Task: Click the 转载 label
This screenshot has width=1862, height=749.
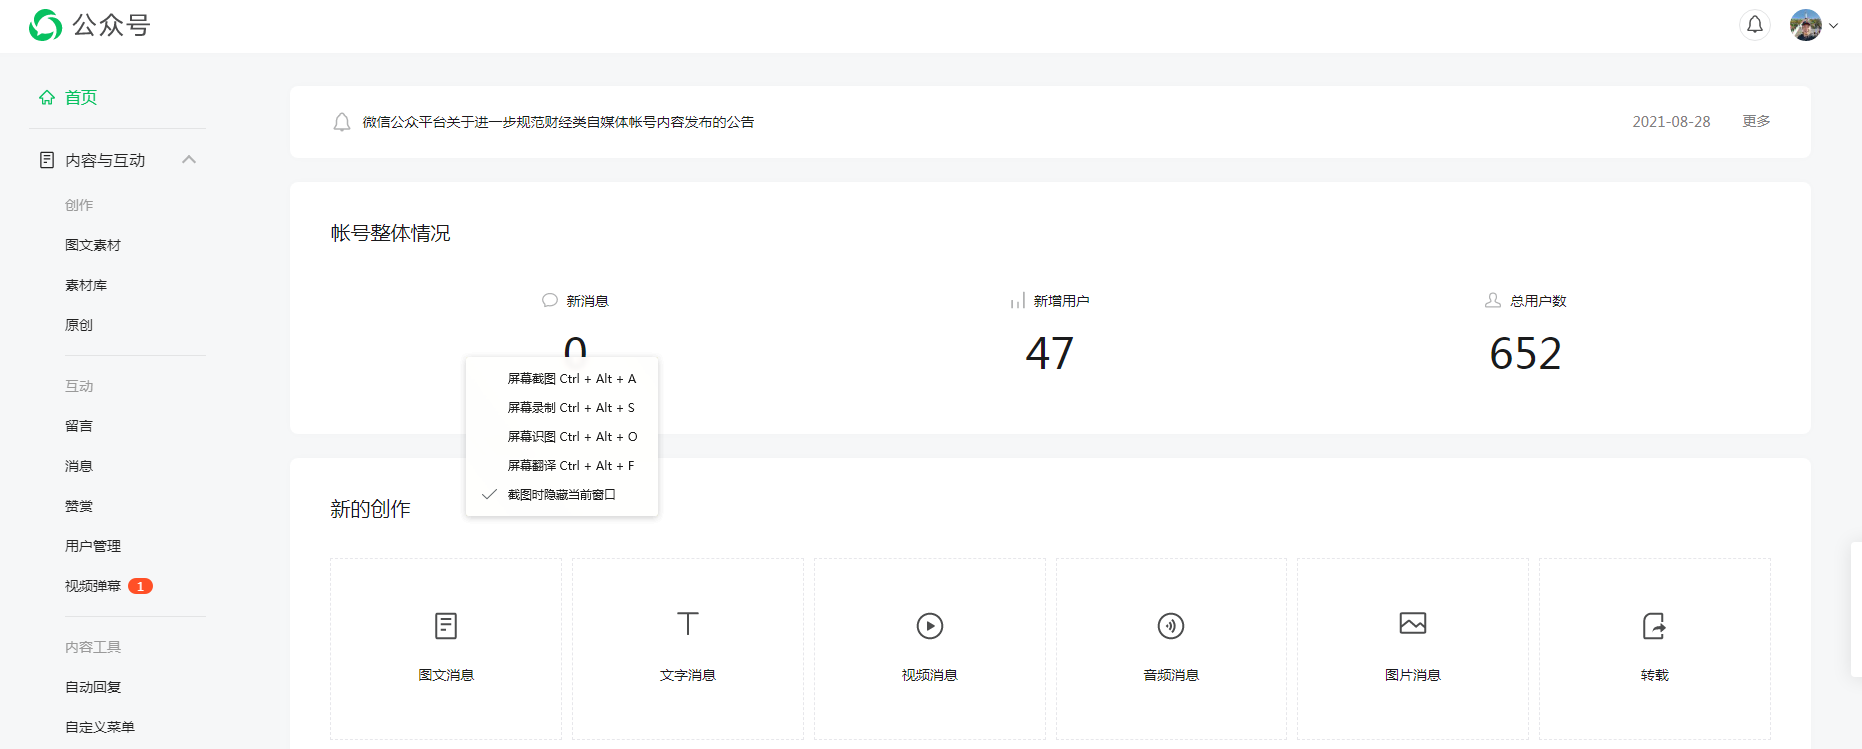Action: pos(1655,676)
